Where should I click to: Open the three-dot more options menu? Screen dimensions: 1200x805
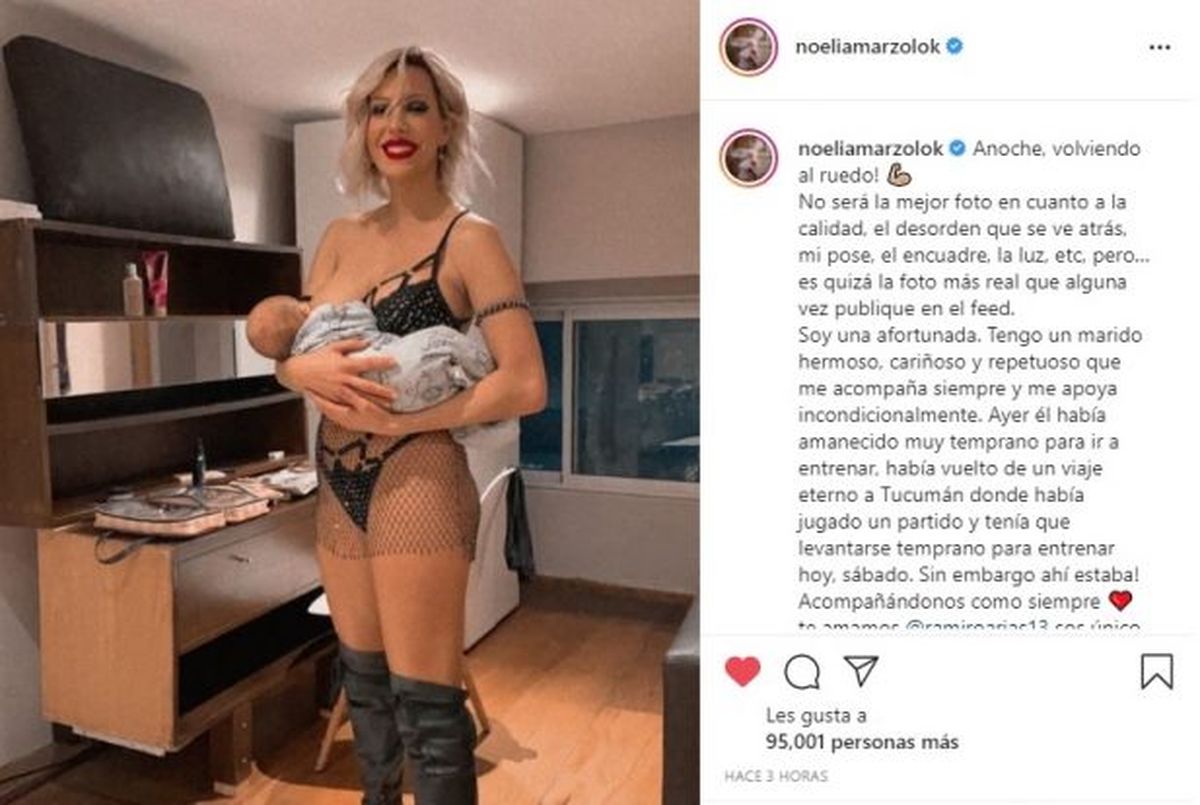[x=1159, y=47]
